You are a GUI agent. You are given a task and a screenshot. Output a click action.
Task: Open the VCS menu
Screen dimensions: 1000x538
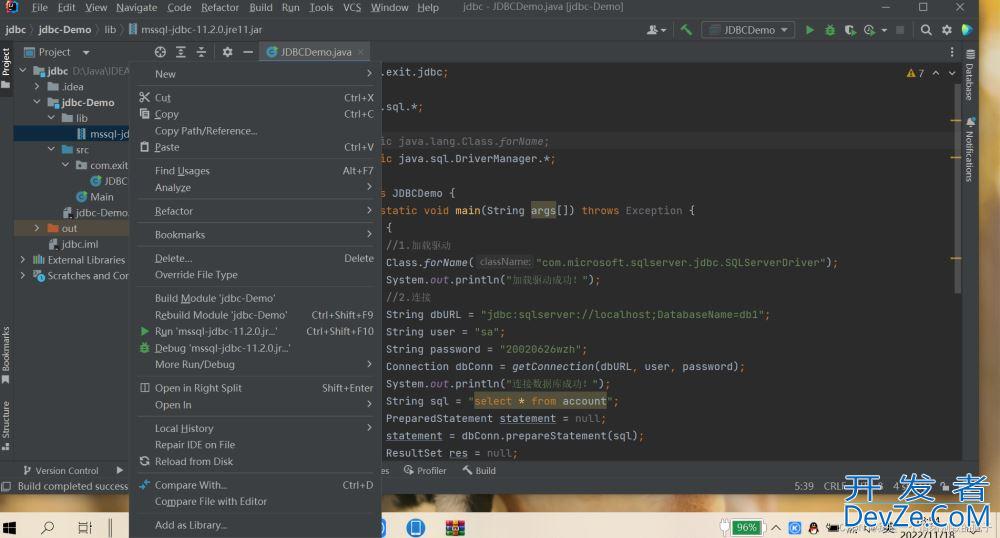point(352,8)
